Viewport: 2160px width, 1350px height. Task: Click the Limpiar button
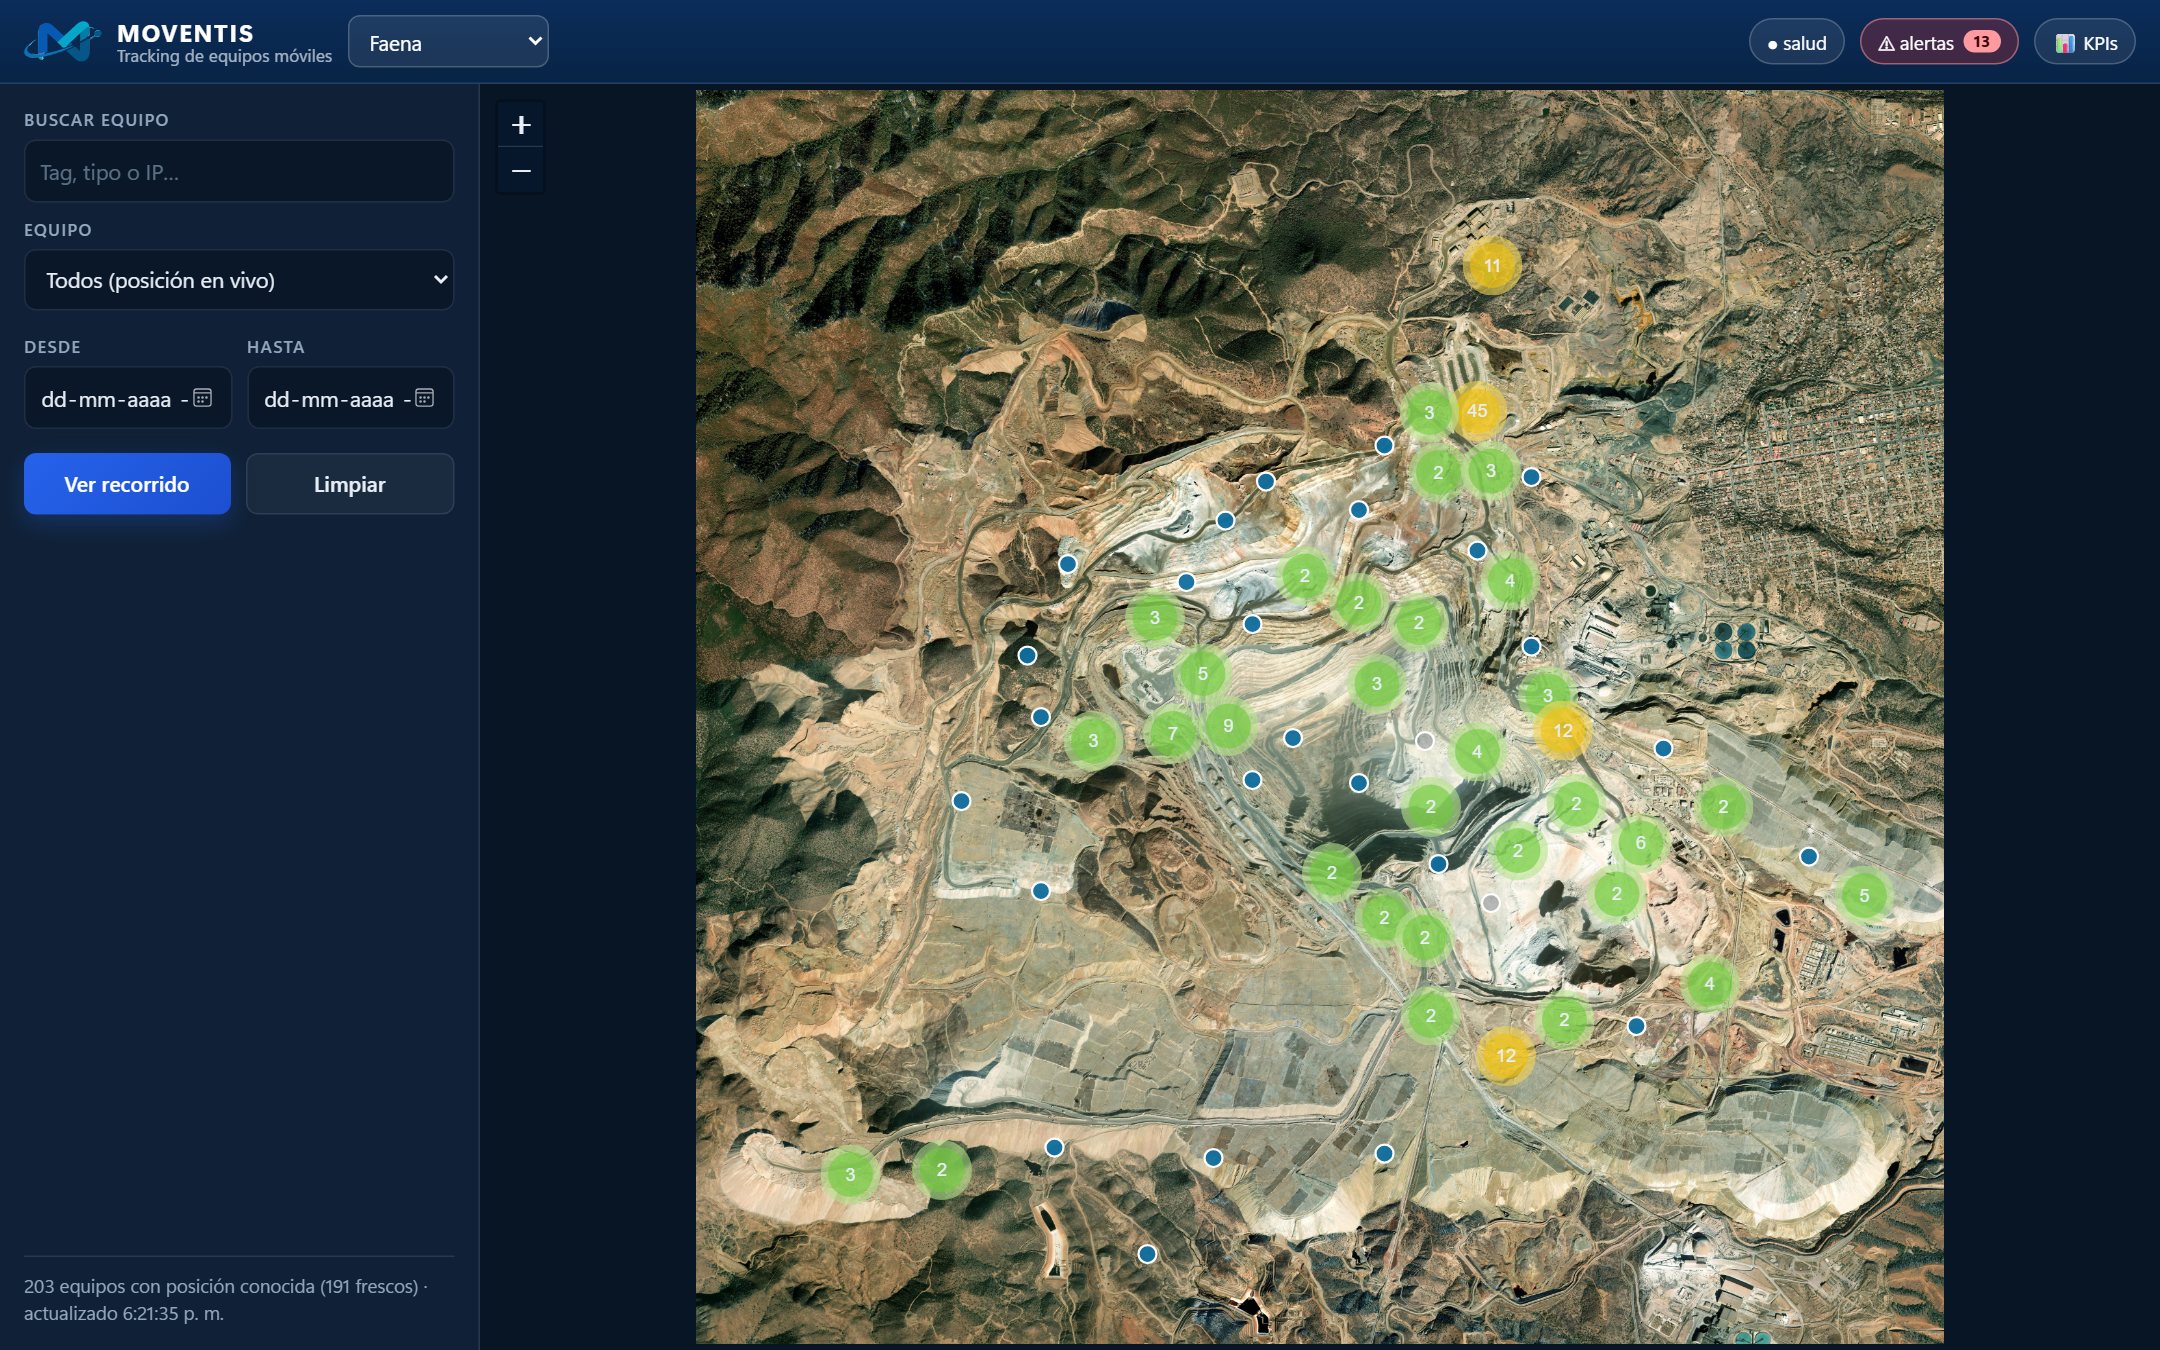click(350, 484)
